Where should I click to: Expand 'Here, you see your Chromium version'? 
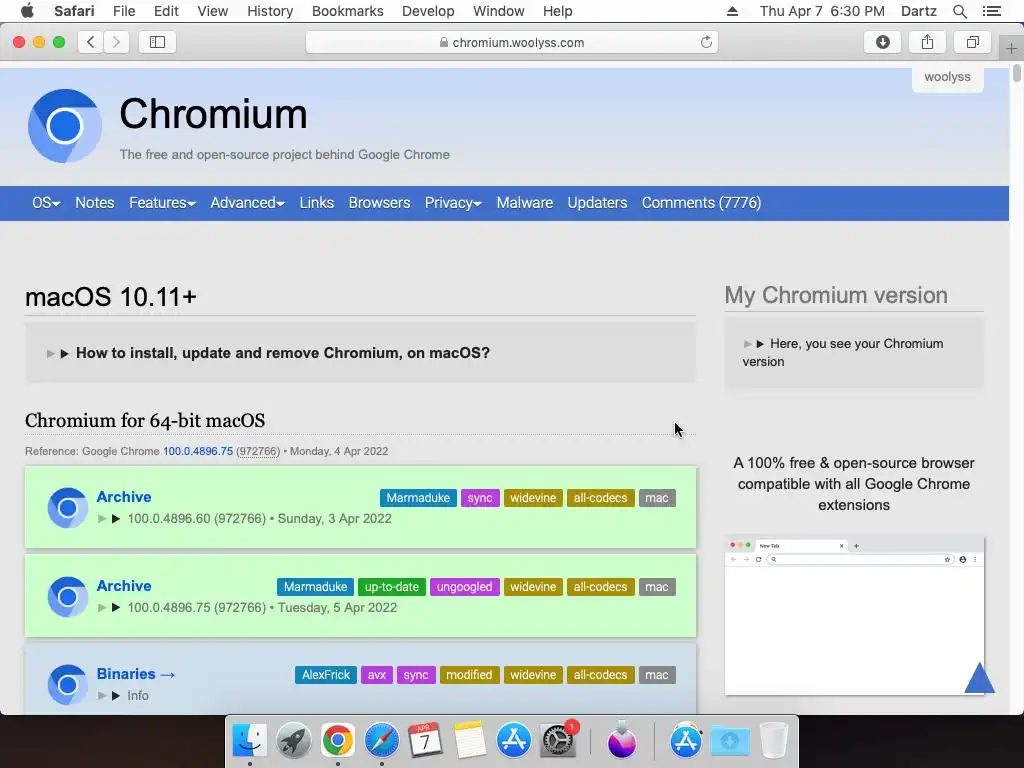click(843, 353)
